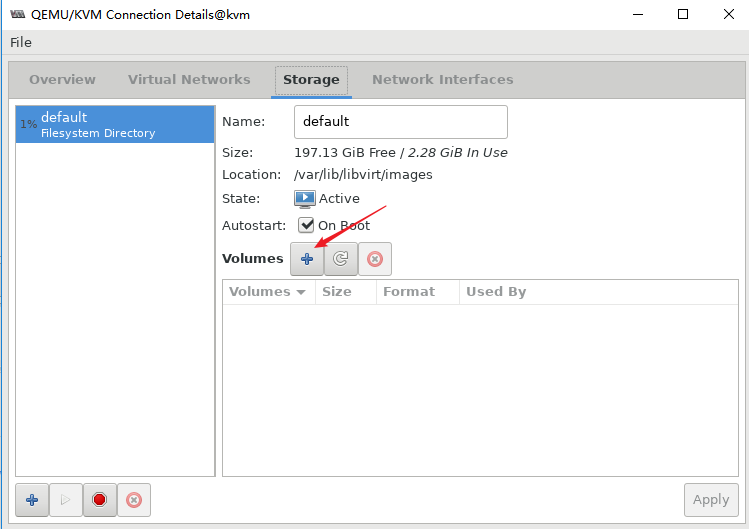Stop the storage pool red button
Image resolution: width=749 pixels, height=529 pixels.
pyautogui.click(x=99, y=500)
